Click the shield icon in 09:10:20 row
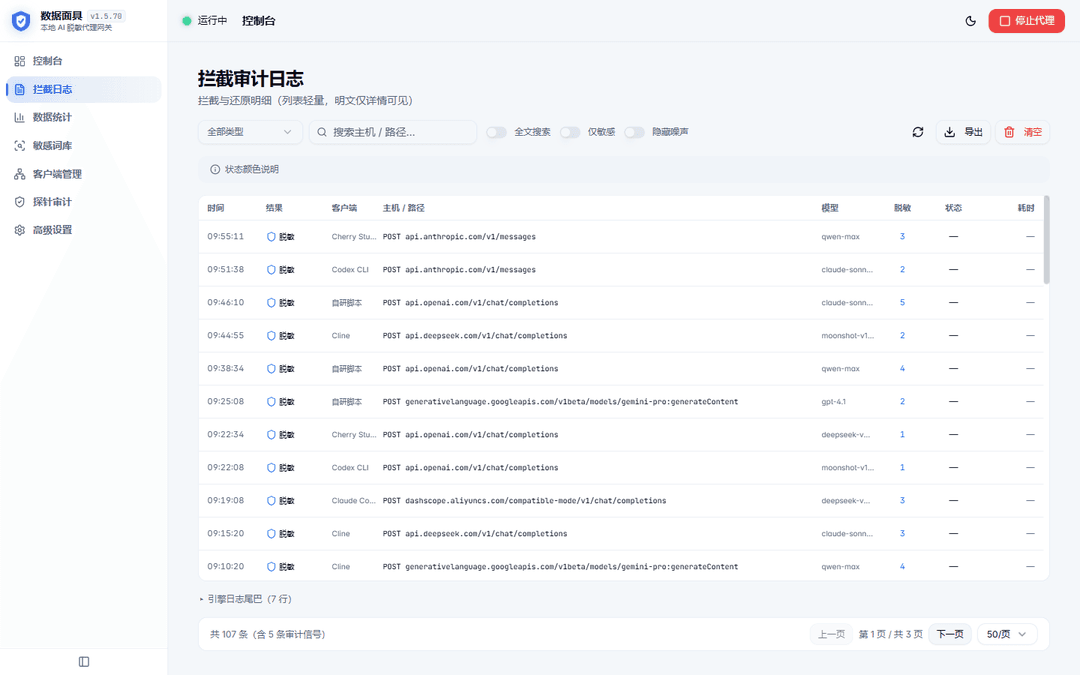Screen dimensions: 1080x675 [x=271, y=567]
